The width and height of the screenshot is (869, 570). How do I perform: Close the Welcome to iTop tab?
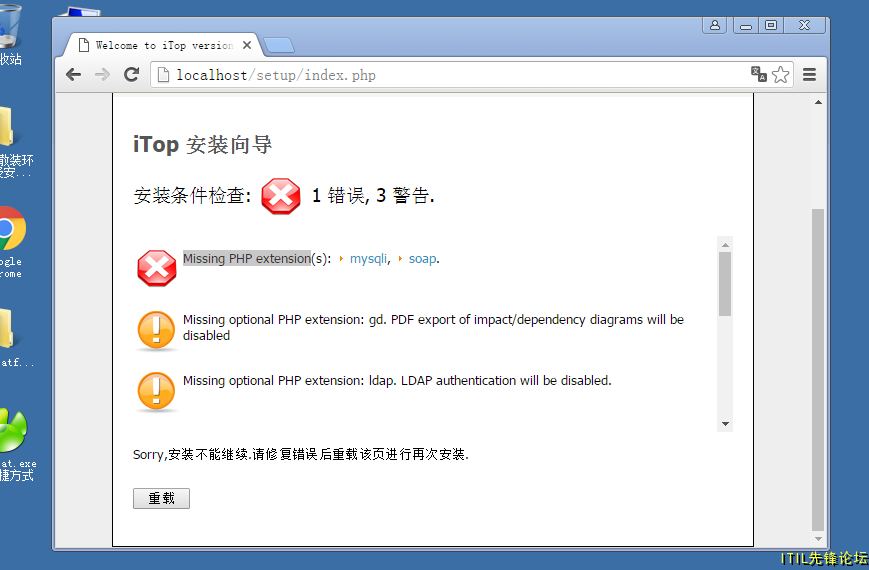click(x=247, y=45)
